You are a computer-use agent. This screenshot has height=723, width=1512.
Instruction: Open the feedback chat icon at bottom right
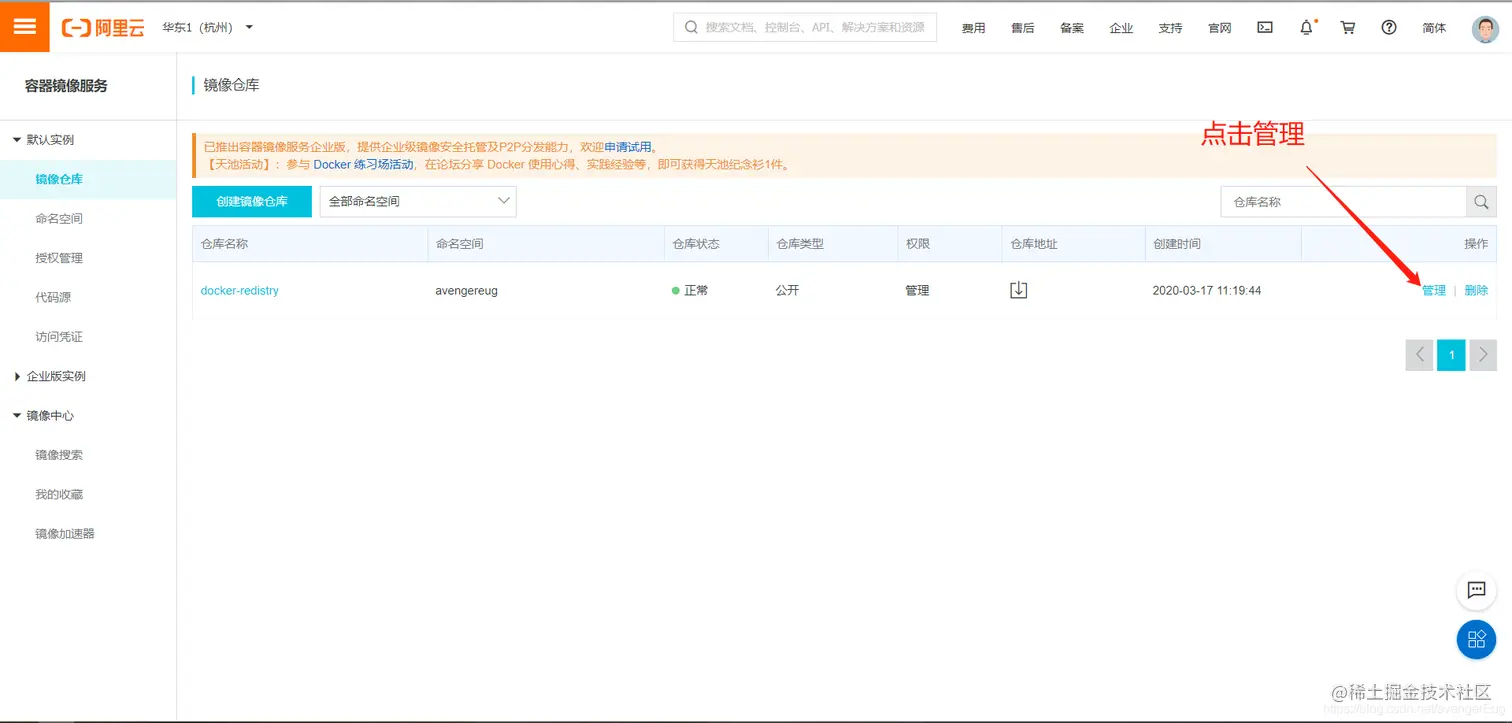pos(1476,591)
